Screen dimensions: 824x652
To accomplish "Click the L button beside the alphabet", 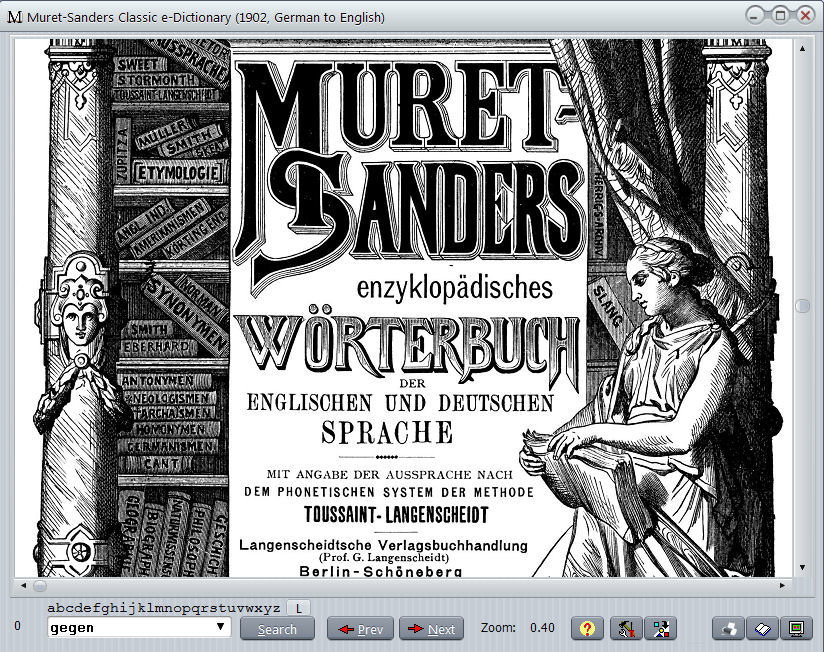I will (x=298, y=608).
